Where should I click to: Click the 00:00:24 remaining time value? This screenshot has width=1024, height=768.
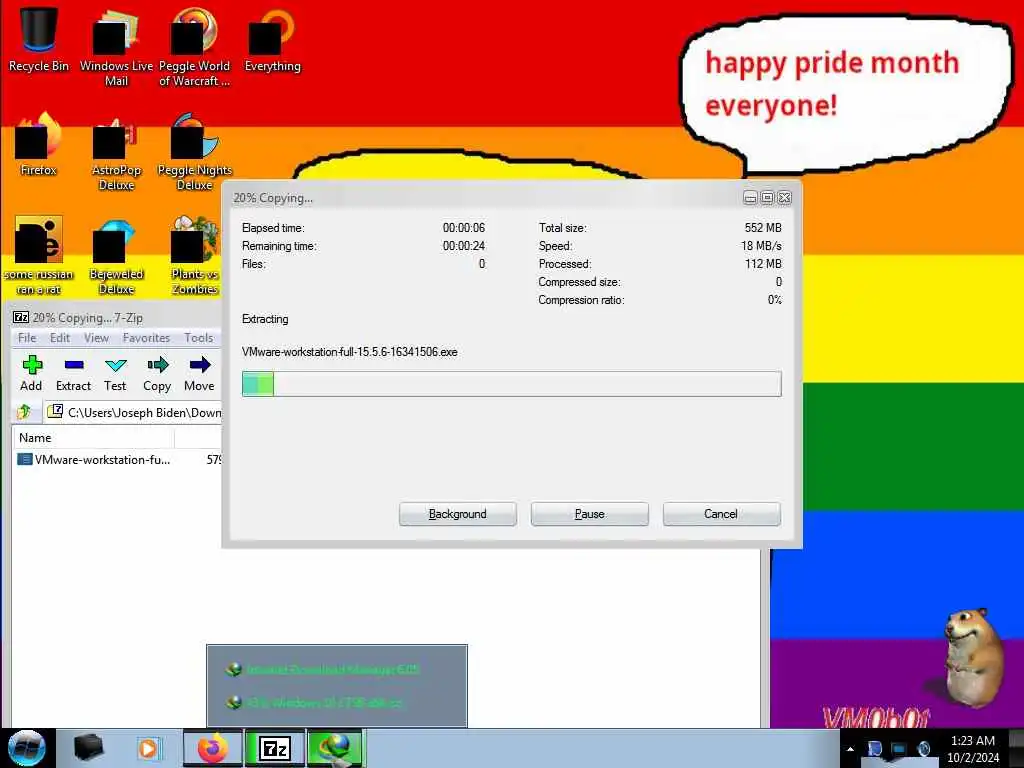pyautogui.click(x=464, y=246)
